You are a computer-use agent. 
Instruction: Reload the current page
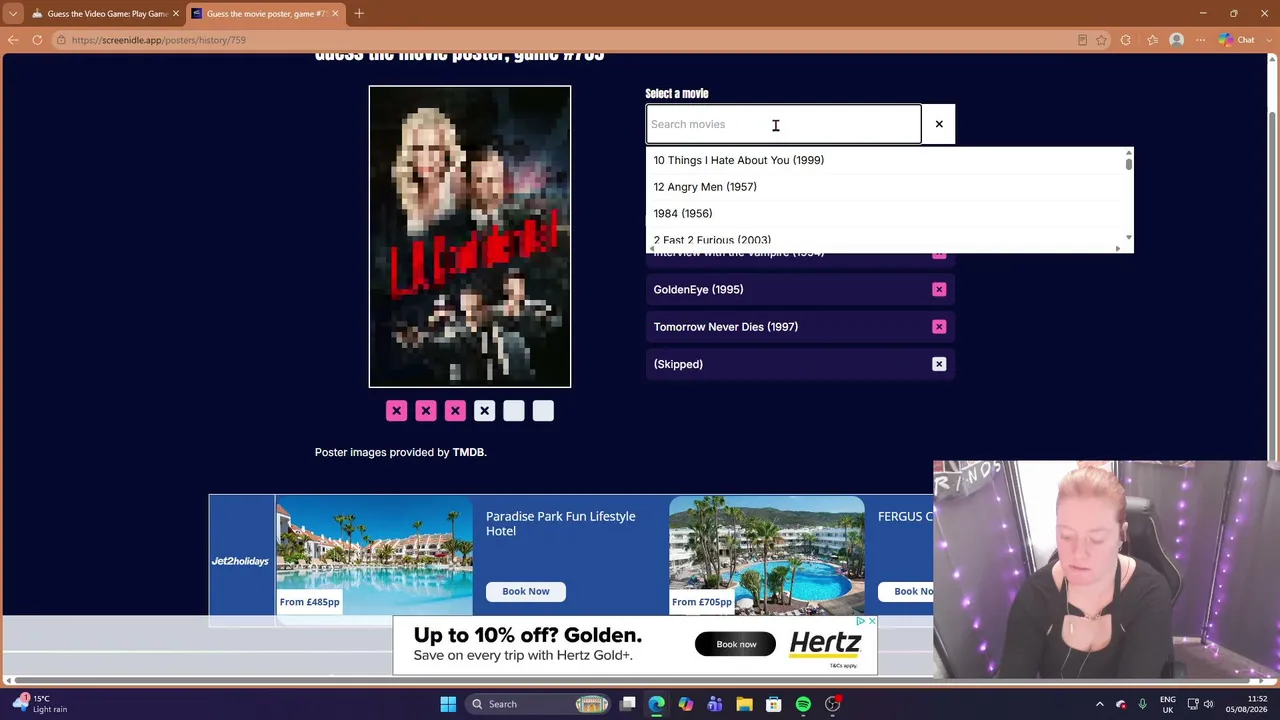click(x=37, y=40)
